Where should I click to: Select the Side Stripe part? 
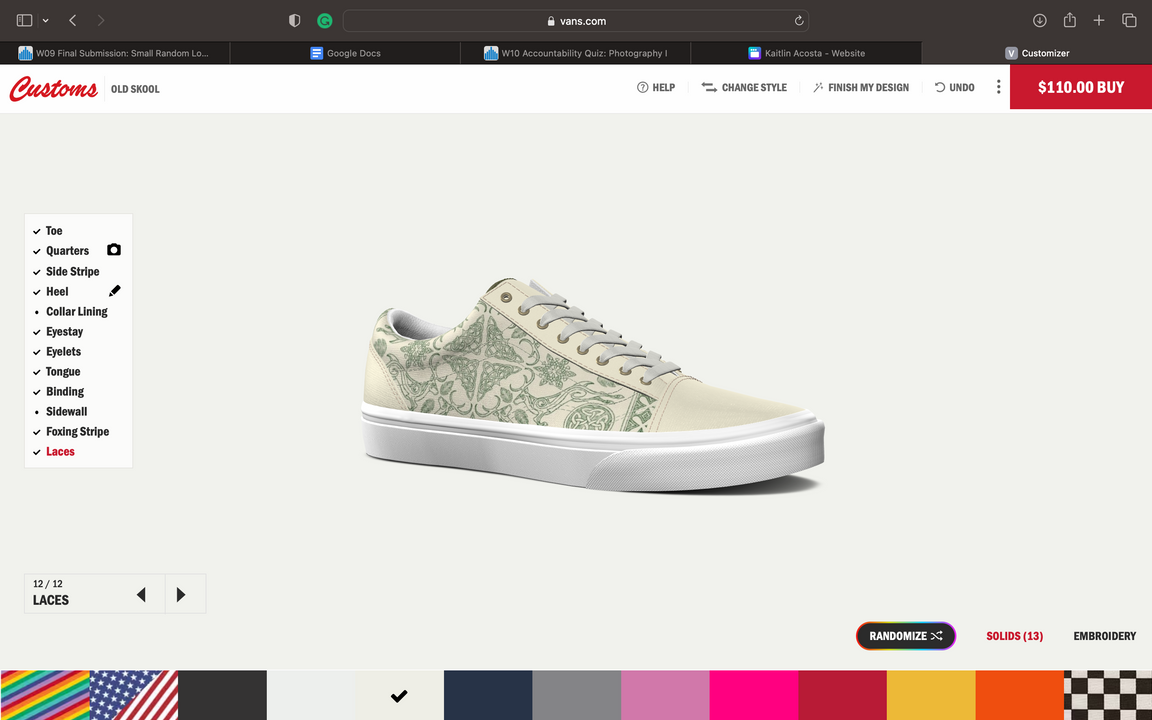click(x=72, y=271)
